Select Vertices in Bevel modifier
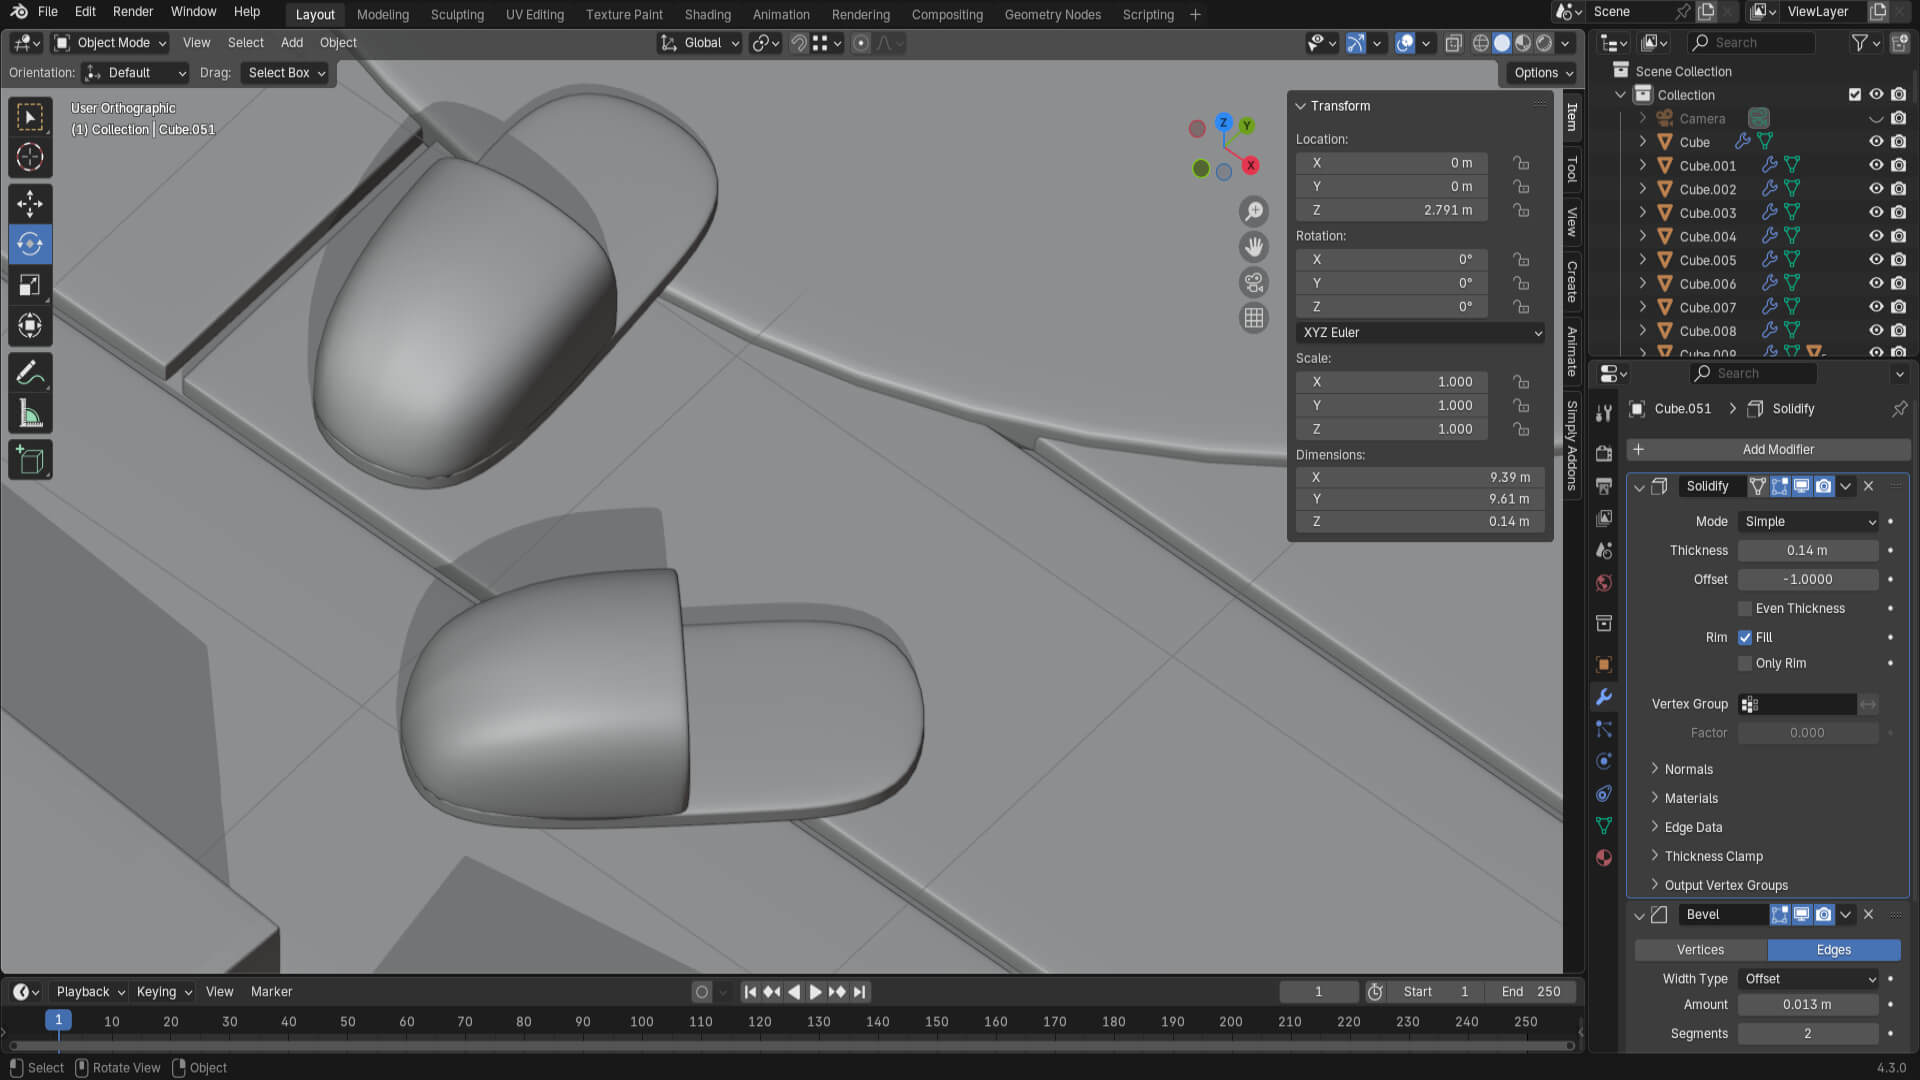This screenshot has width=1920, height=1080. point(1700,949)
